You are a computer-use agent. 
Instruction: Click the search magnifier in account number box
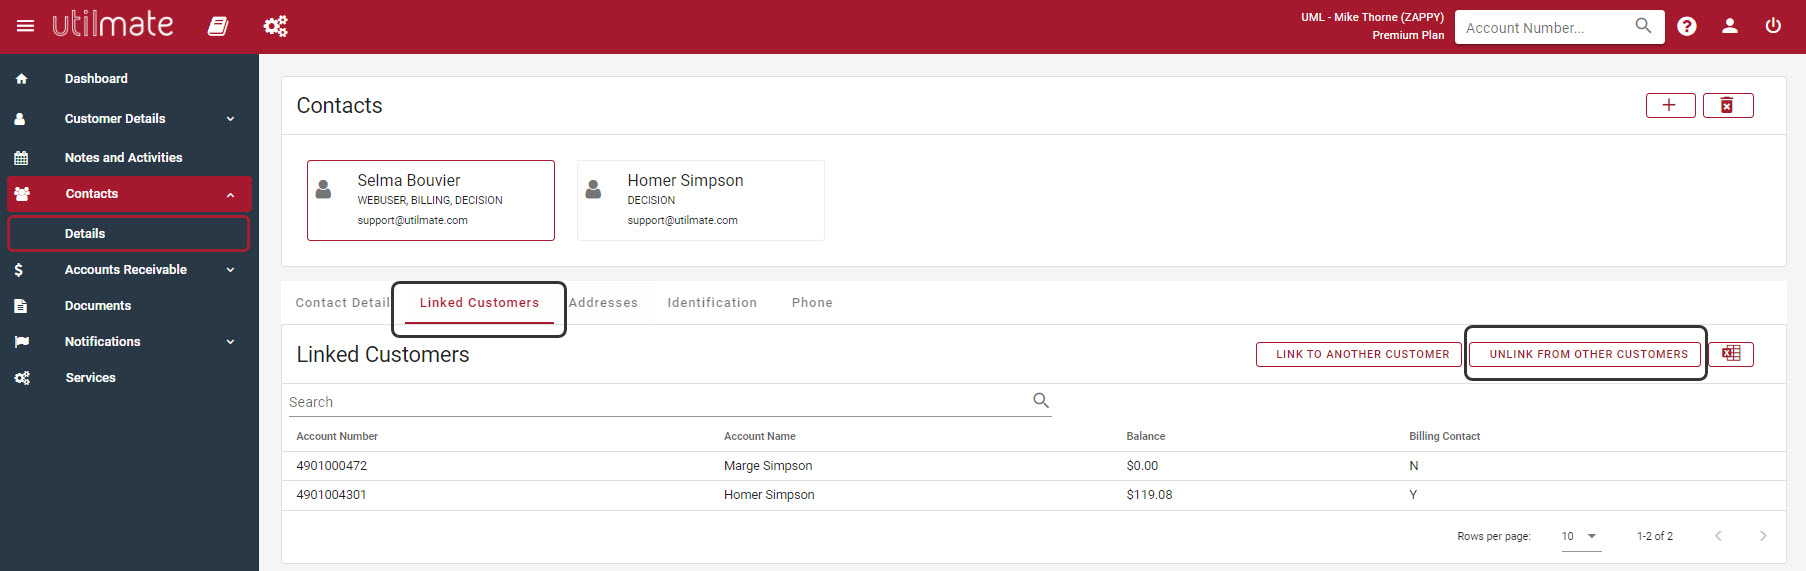[x=1643, y=26]
